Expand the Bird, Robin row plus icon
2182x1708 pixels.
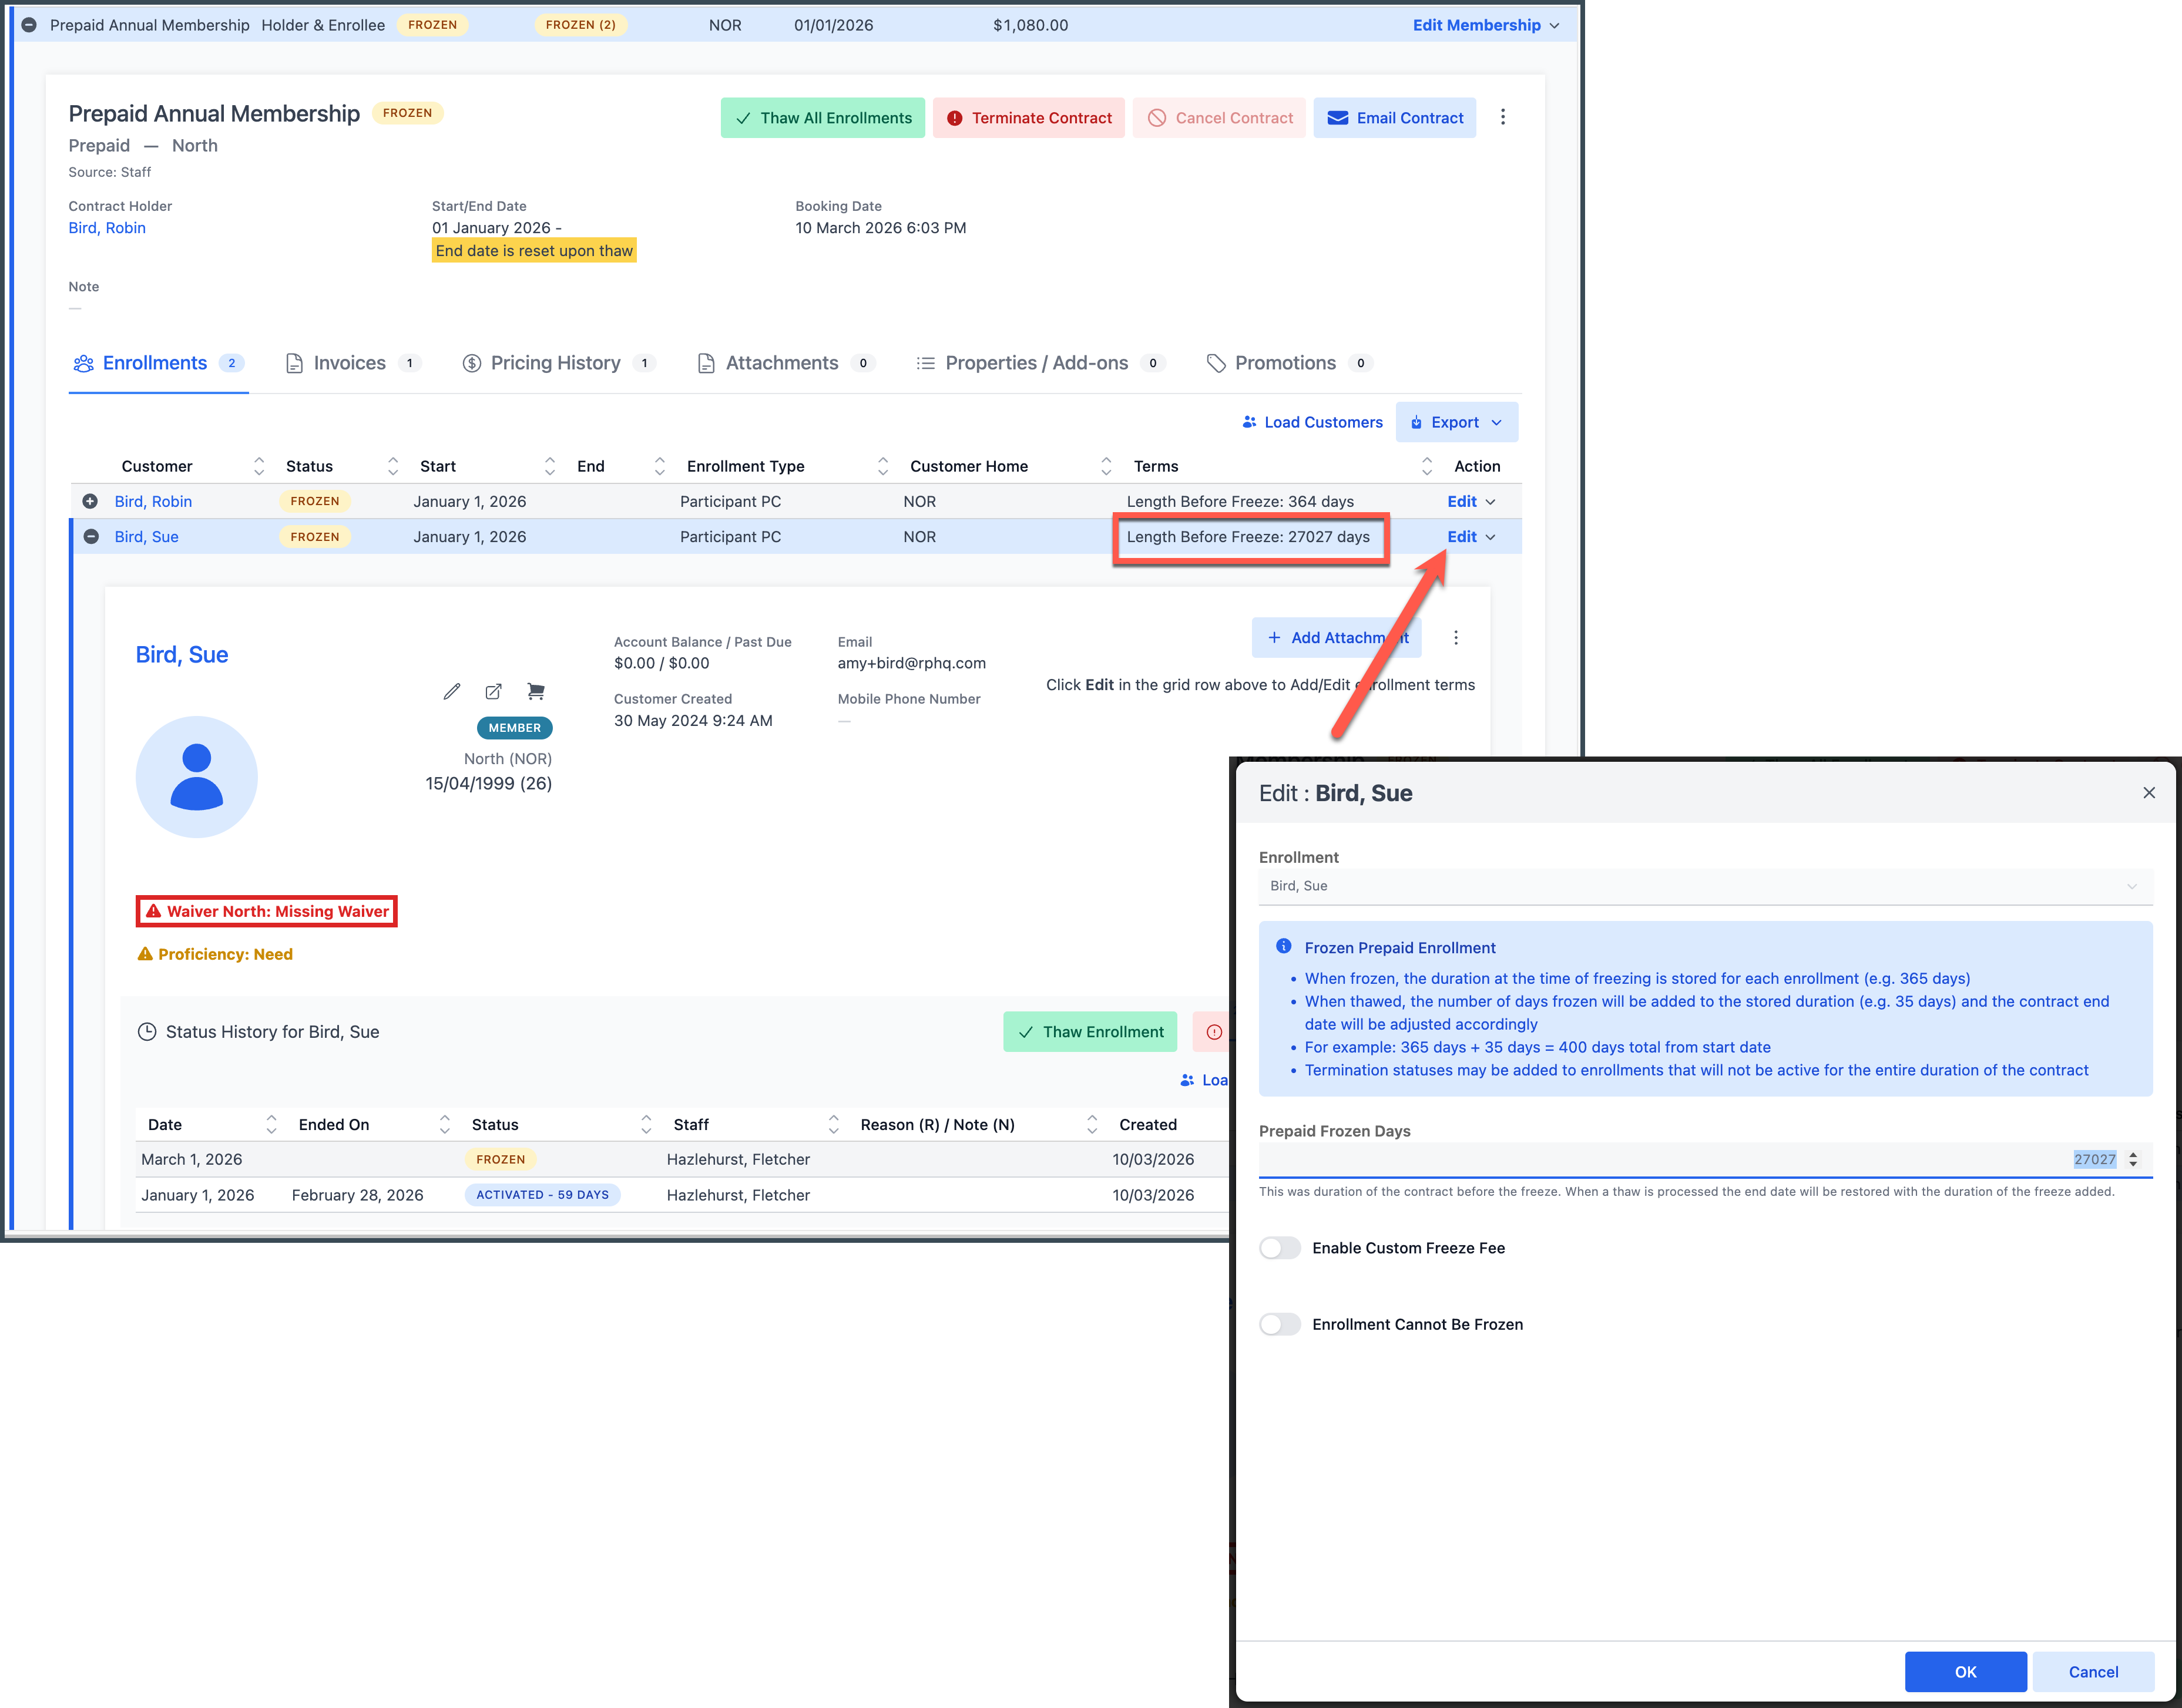click(x=90, y=501)
